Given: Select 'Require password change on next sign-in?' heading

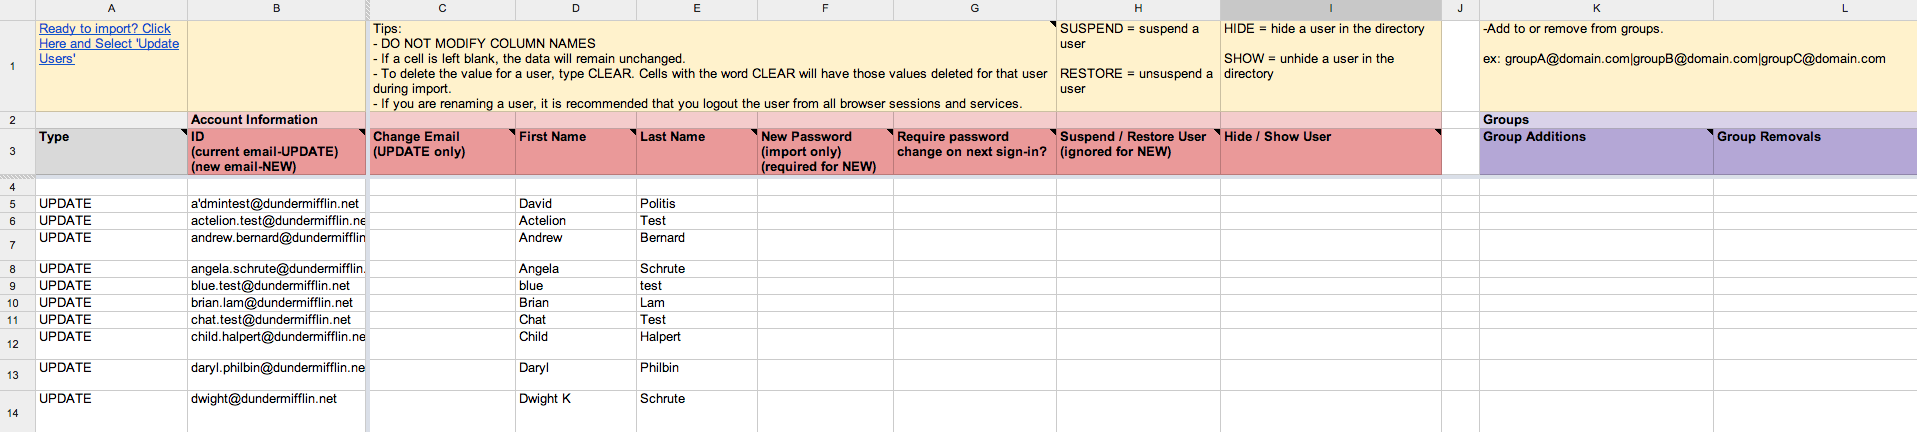Looking at the screenshot, I should click(975, 152).
